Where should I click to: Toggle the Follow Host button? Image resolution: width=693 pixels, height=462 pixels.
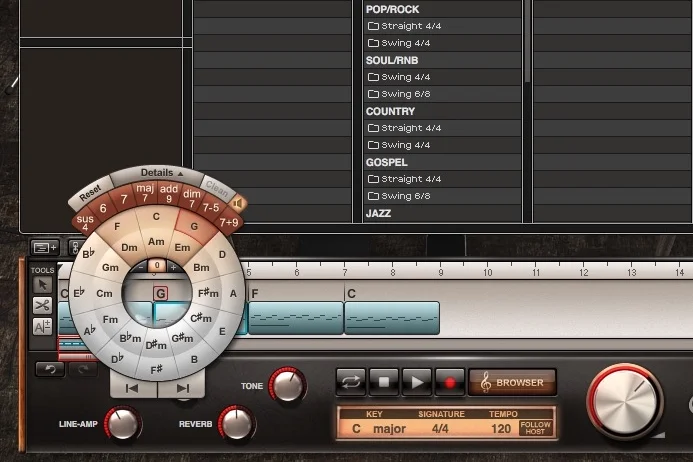pyautogui.click(x=535, y=428)
